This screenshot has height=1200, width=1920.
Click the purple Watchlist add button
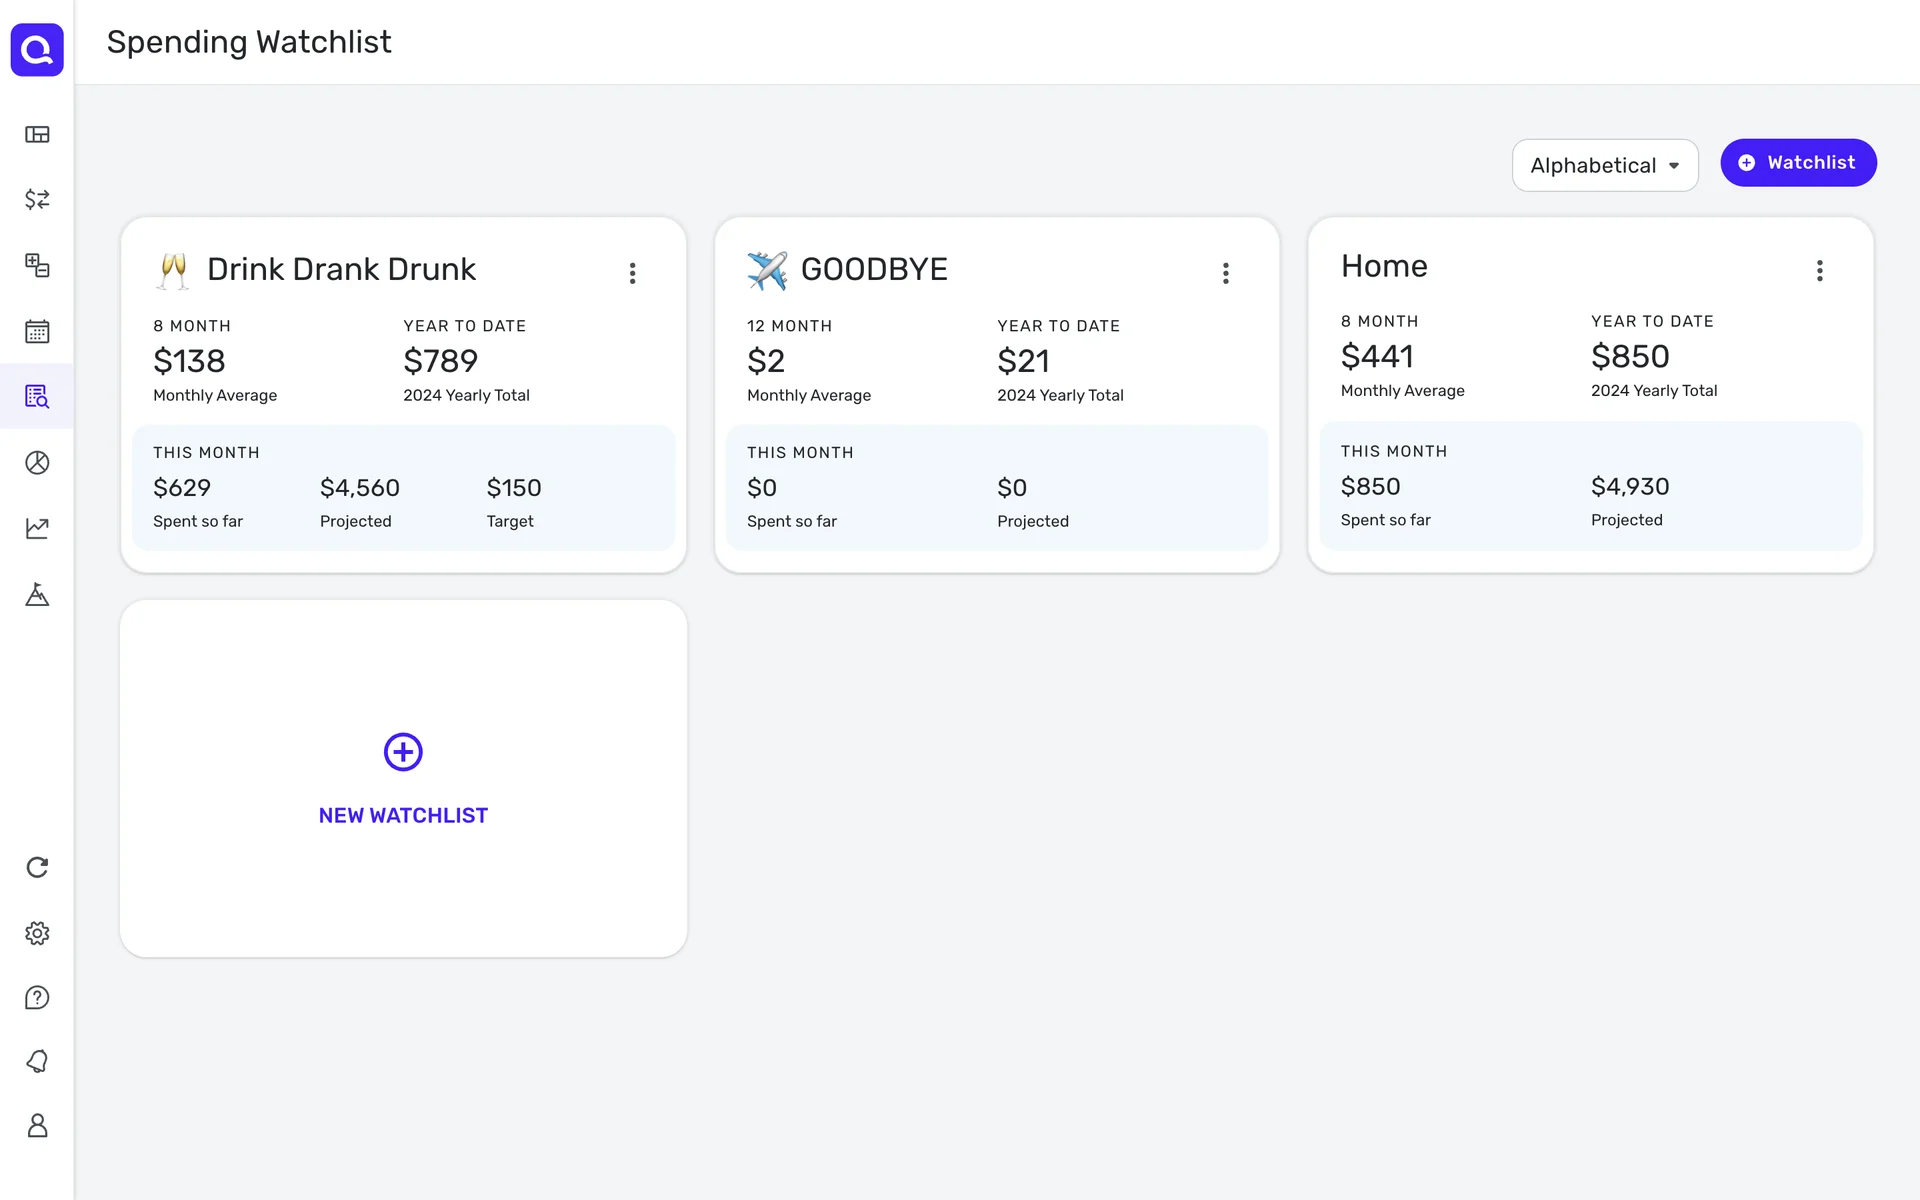pos(1797,163)
